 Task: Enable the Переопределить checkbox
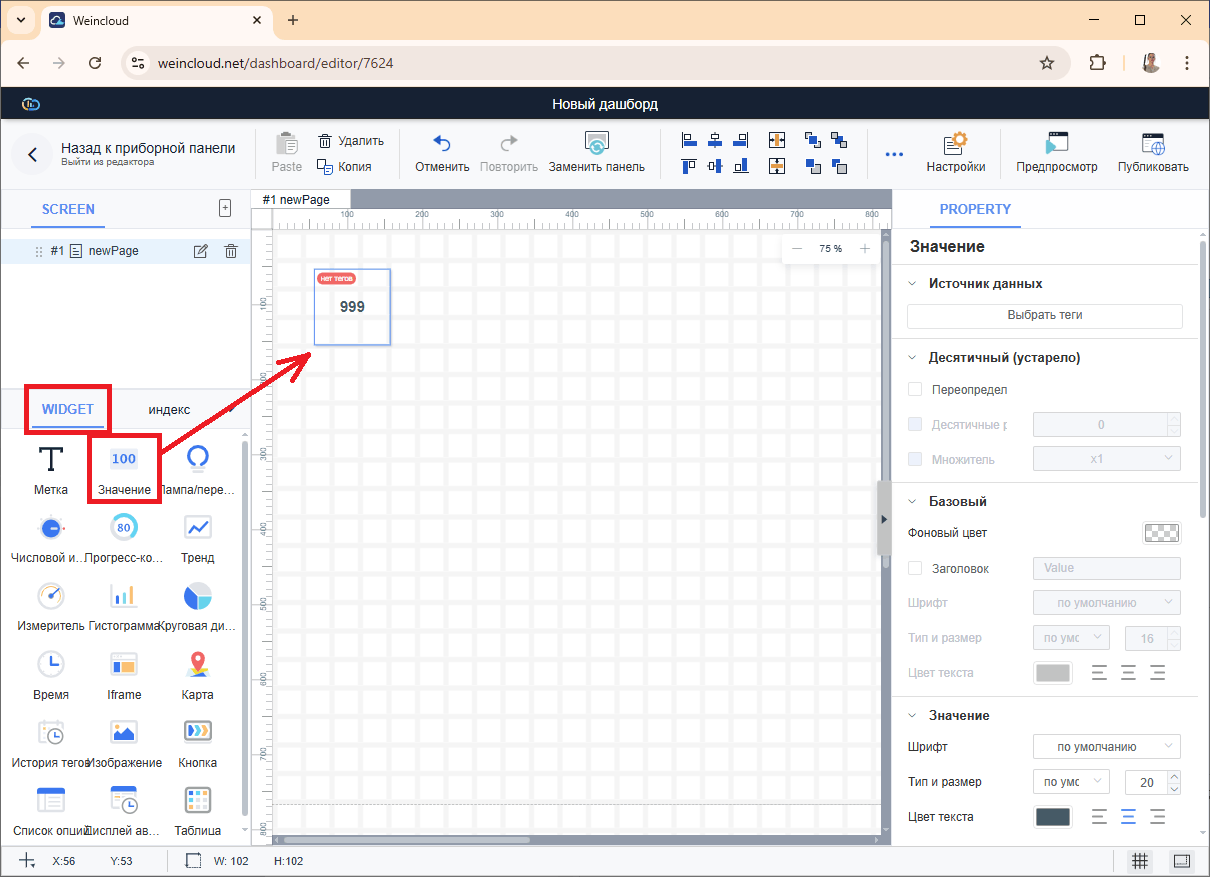[915, 389]
